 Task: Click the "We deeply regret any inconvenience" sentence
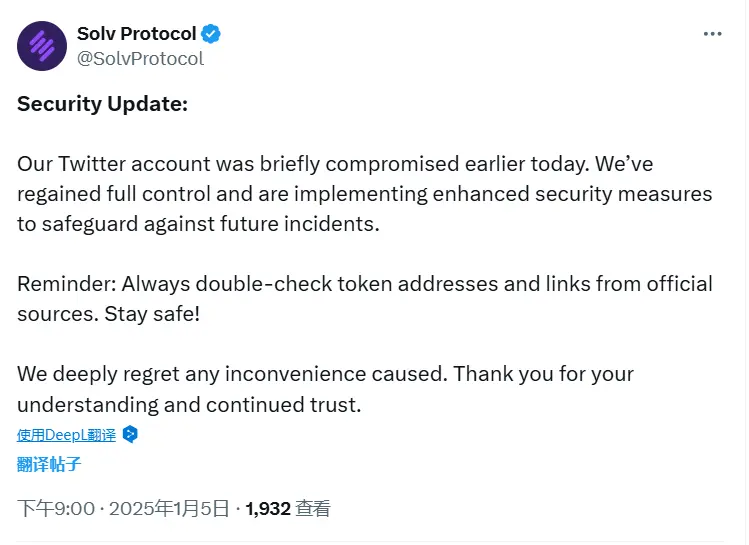click(x=232, y=374)
